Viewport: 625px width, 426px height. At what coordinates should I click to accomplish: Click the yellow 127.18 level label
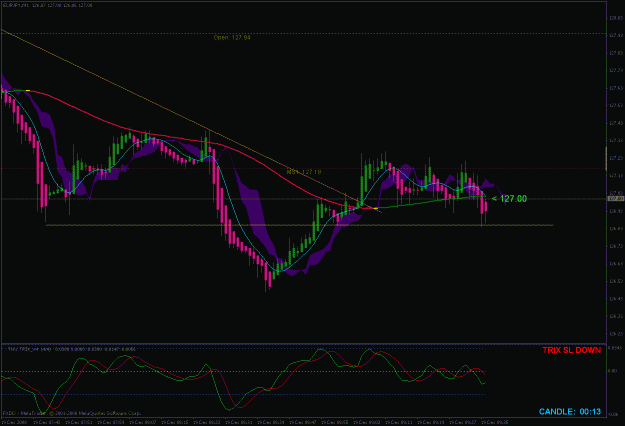click(x=304, y=172)
